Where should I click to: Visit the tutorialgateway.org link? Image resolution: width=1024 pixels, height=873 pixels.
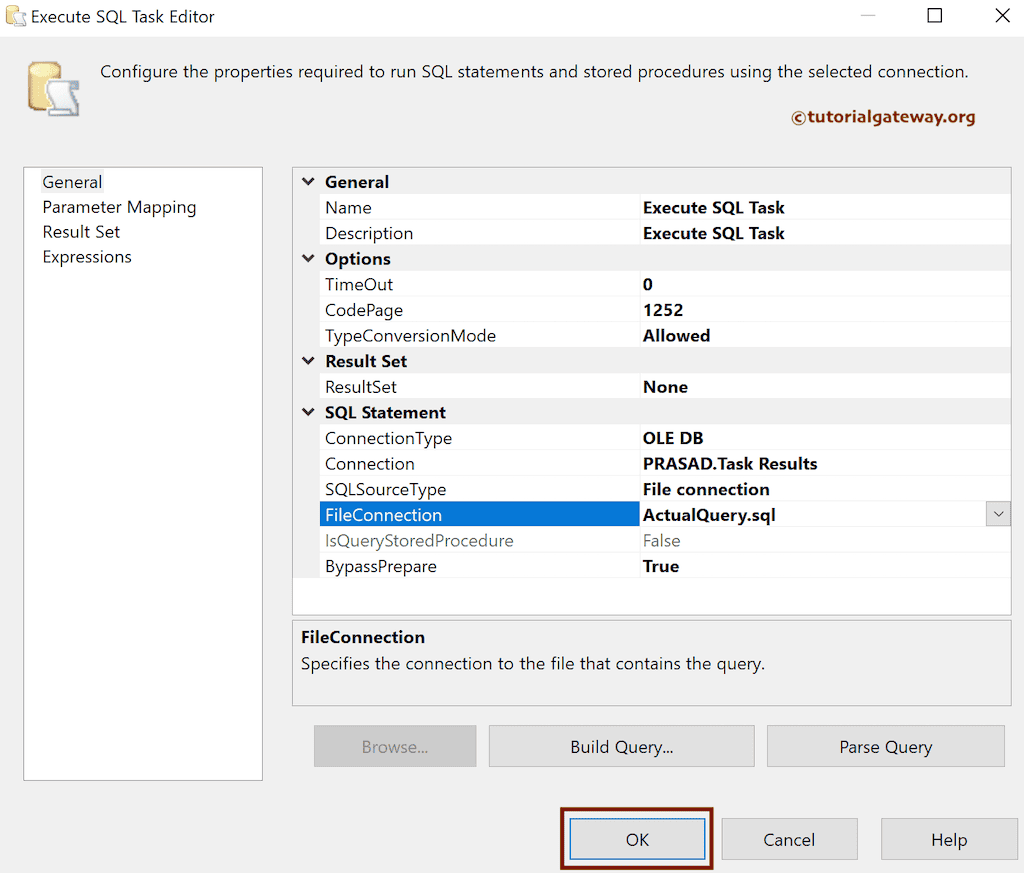click(884, 117)
